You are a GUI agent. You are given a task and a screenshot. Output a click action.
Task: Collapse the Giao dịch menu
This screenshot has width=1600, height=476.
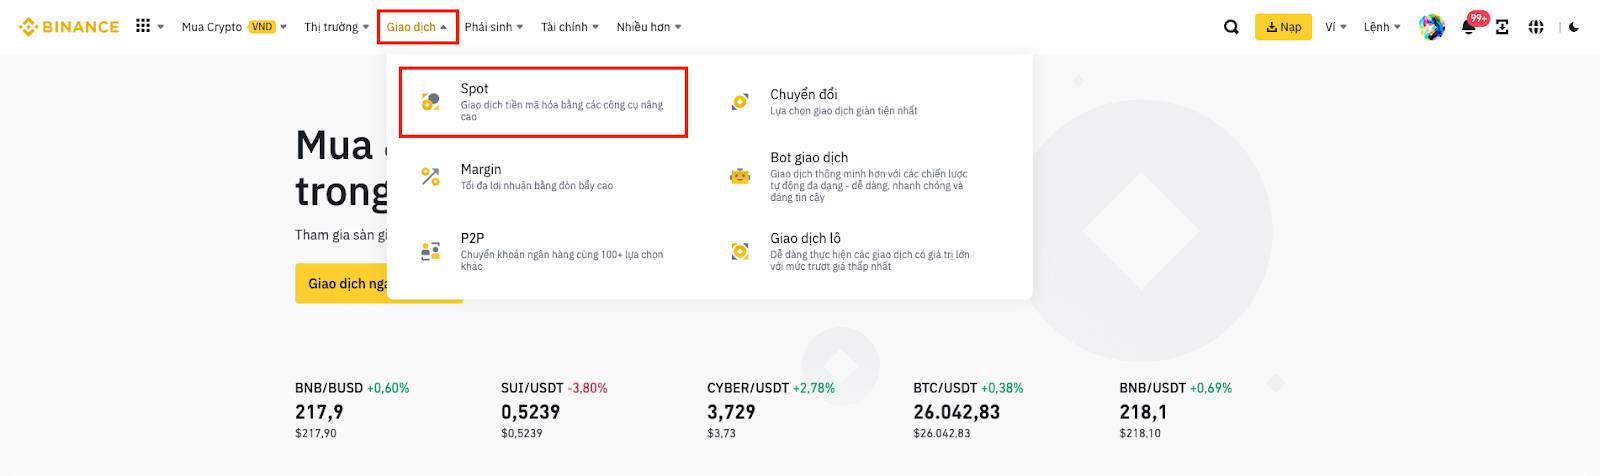[x=417, y=27]
